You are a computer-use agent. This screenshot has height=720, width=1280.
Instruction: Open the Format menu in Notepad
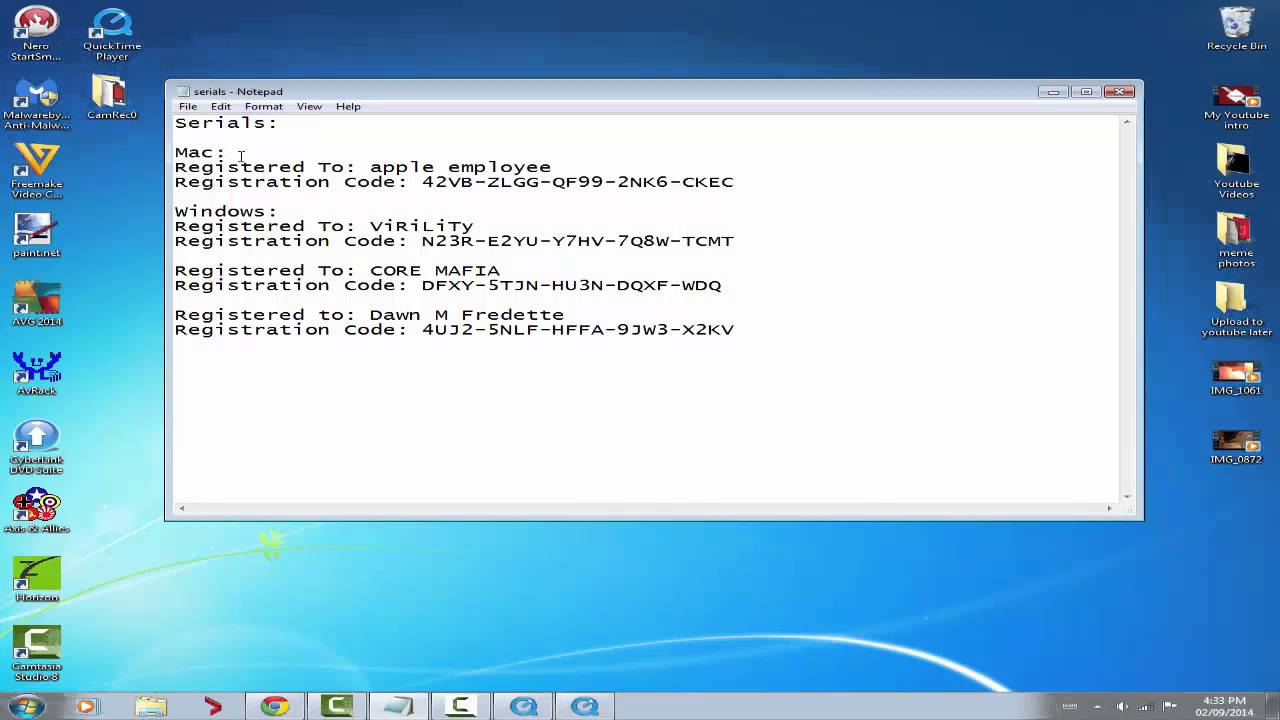coord(264,106)
